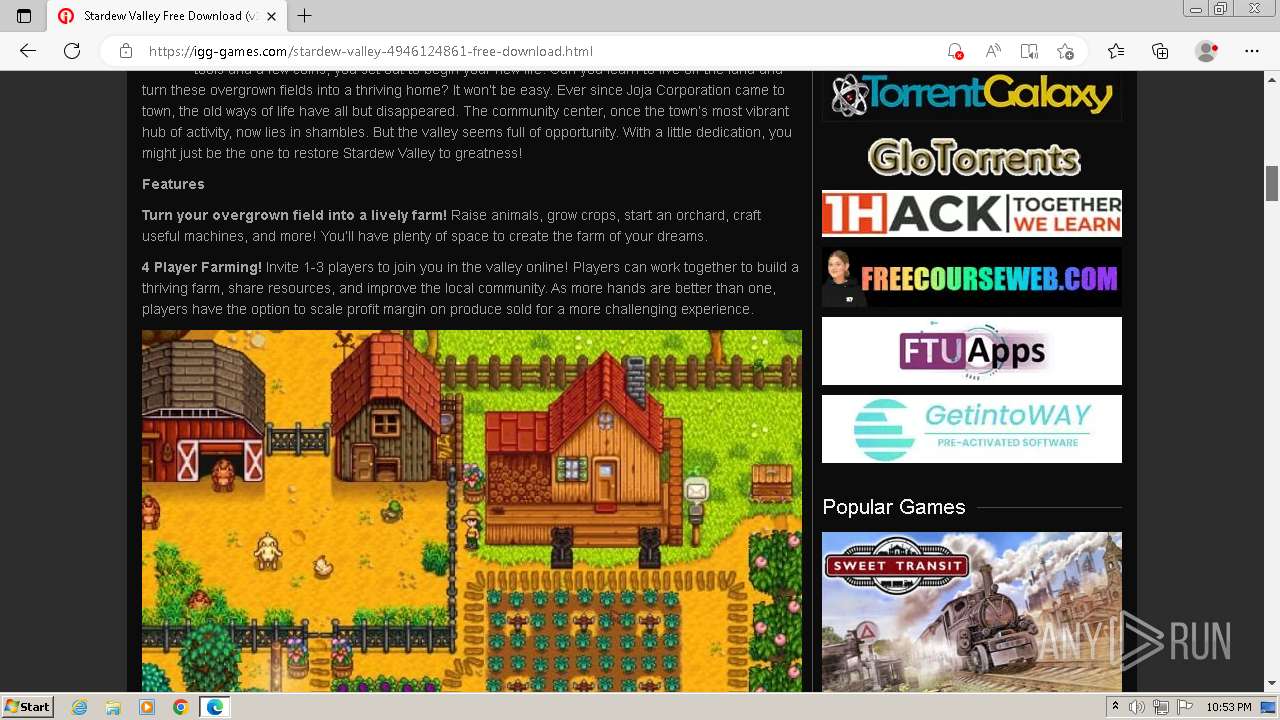Click the Stardew Valley farm screenshot
1280x720 pixels.
(x=472, y=511)
